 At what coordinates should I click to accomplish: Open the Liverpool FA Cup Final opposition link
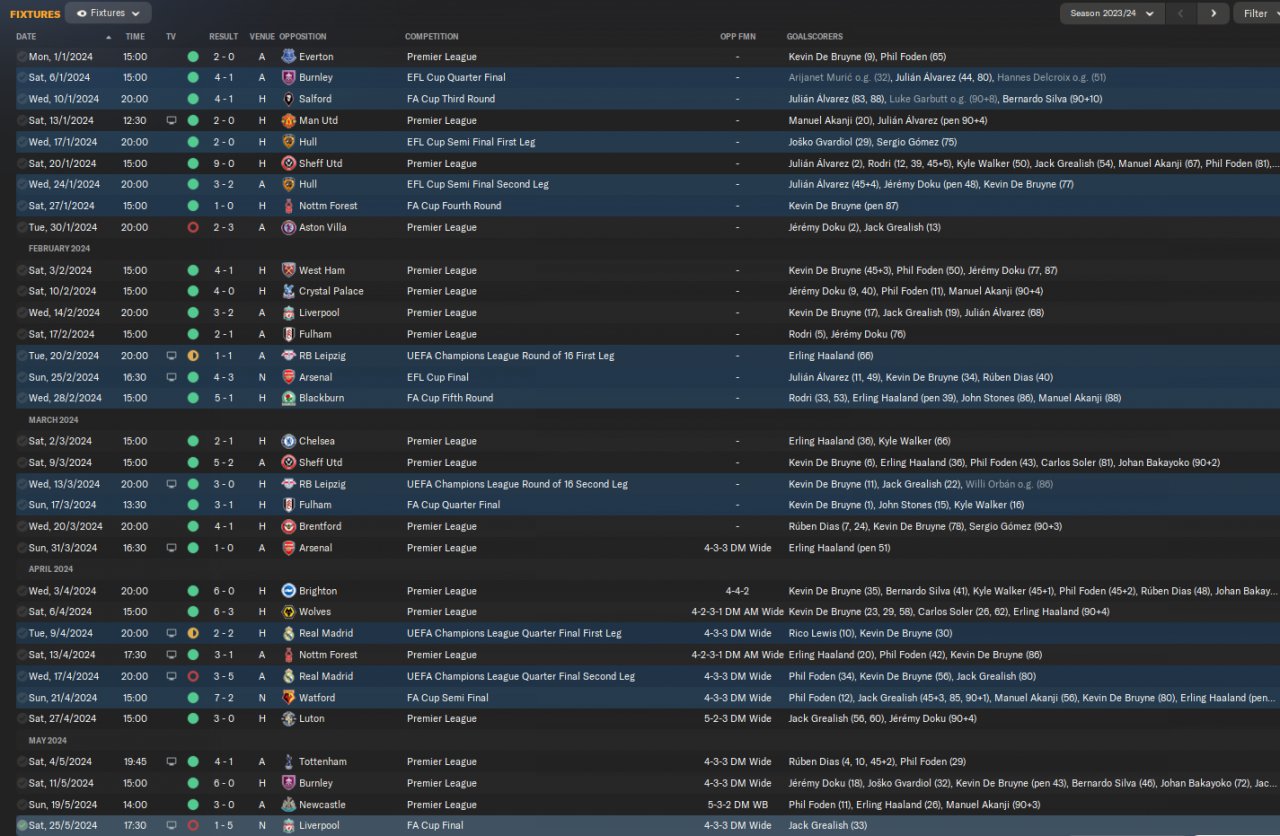pos(319,826)
